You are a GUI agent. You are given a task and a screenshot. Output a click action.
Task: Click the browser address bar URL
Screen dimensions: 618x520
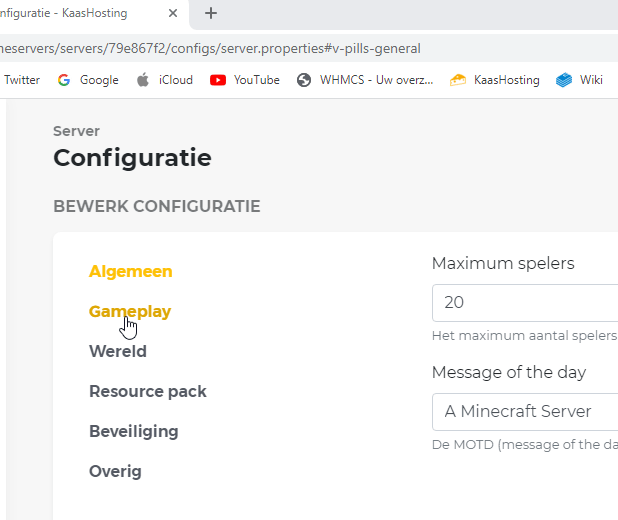(210, 48)
